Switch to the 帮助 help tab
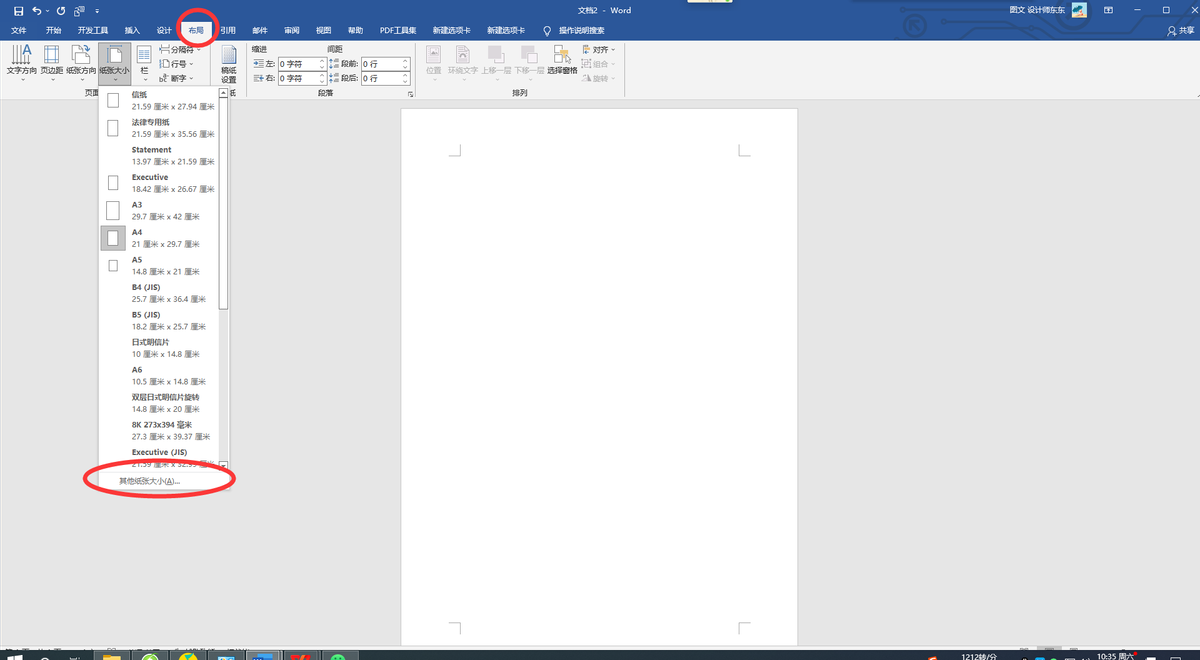 click(x=355, y=31)
